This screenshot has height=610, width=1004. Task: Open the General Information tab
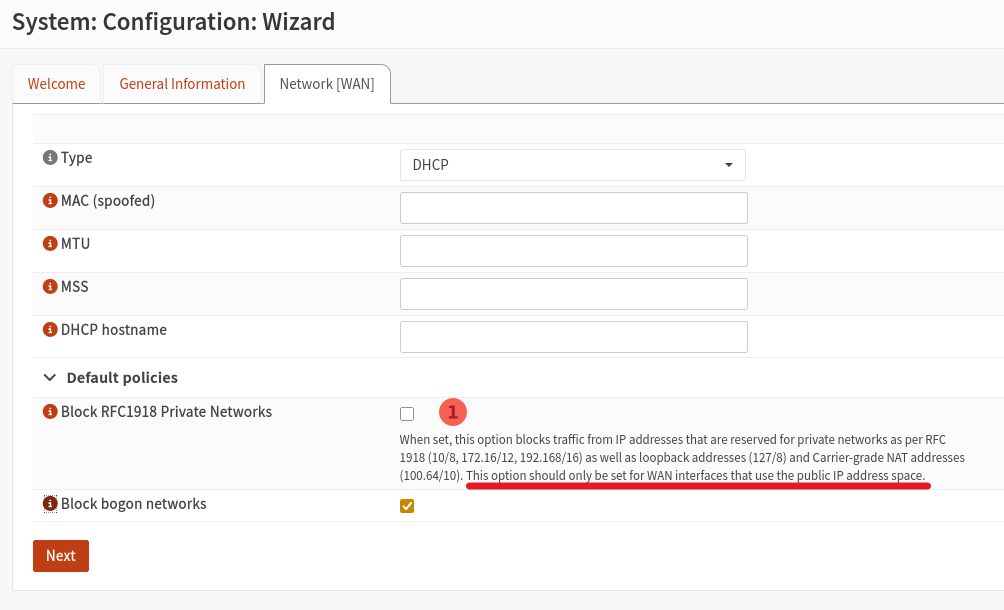(x=182, y=83)
